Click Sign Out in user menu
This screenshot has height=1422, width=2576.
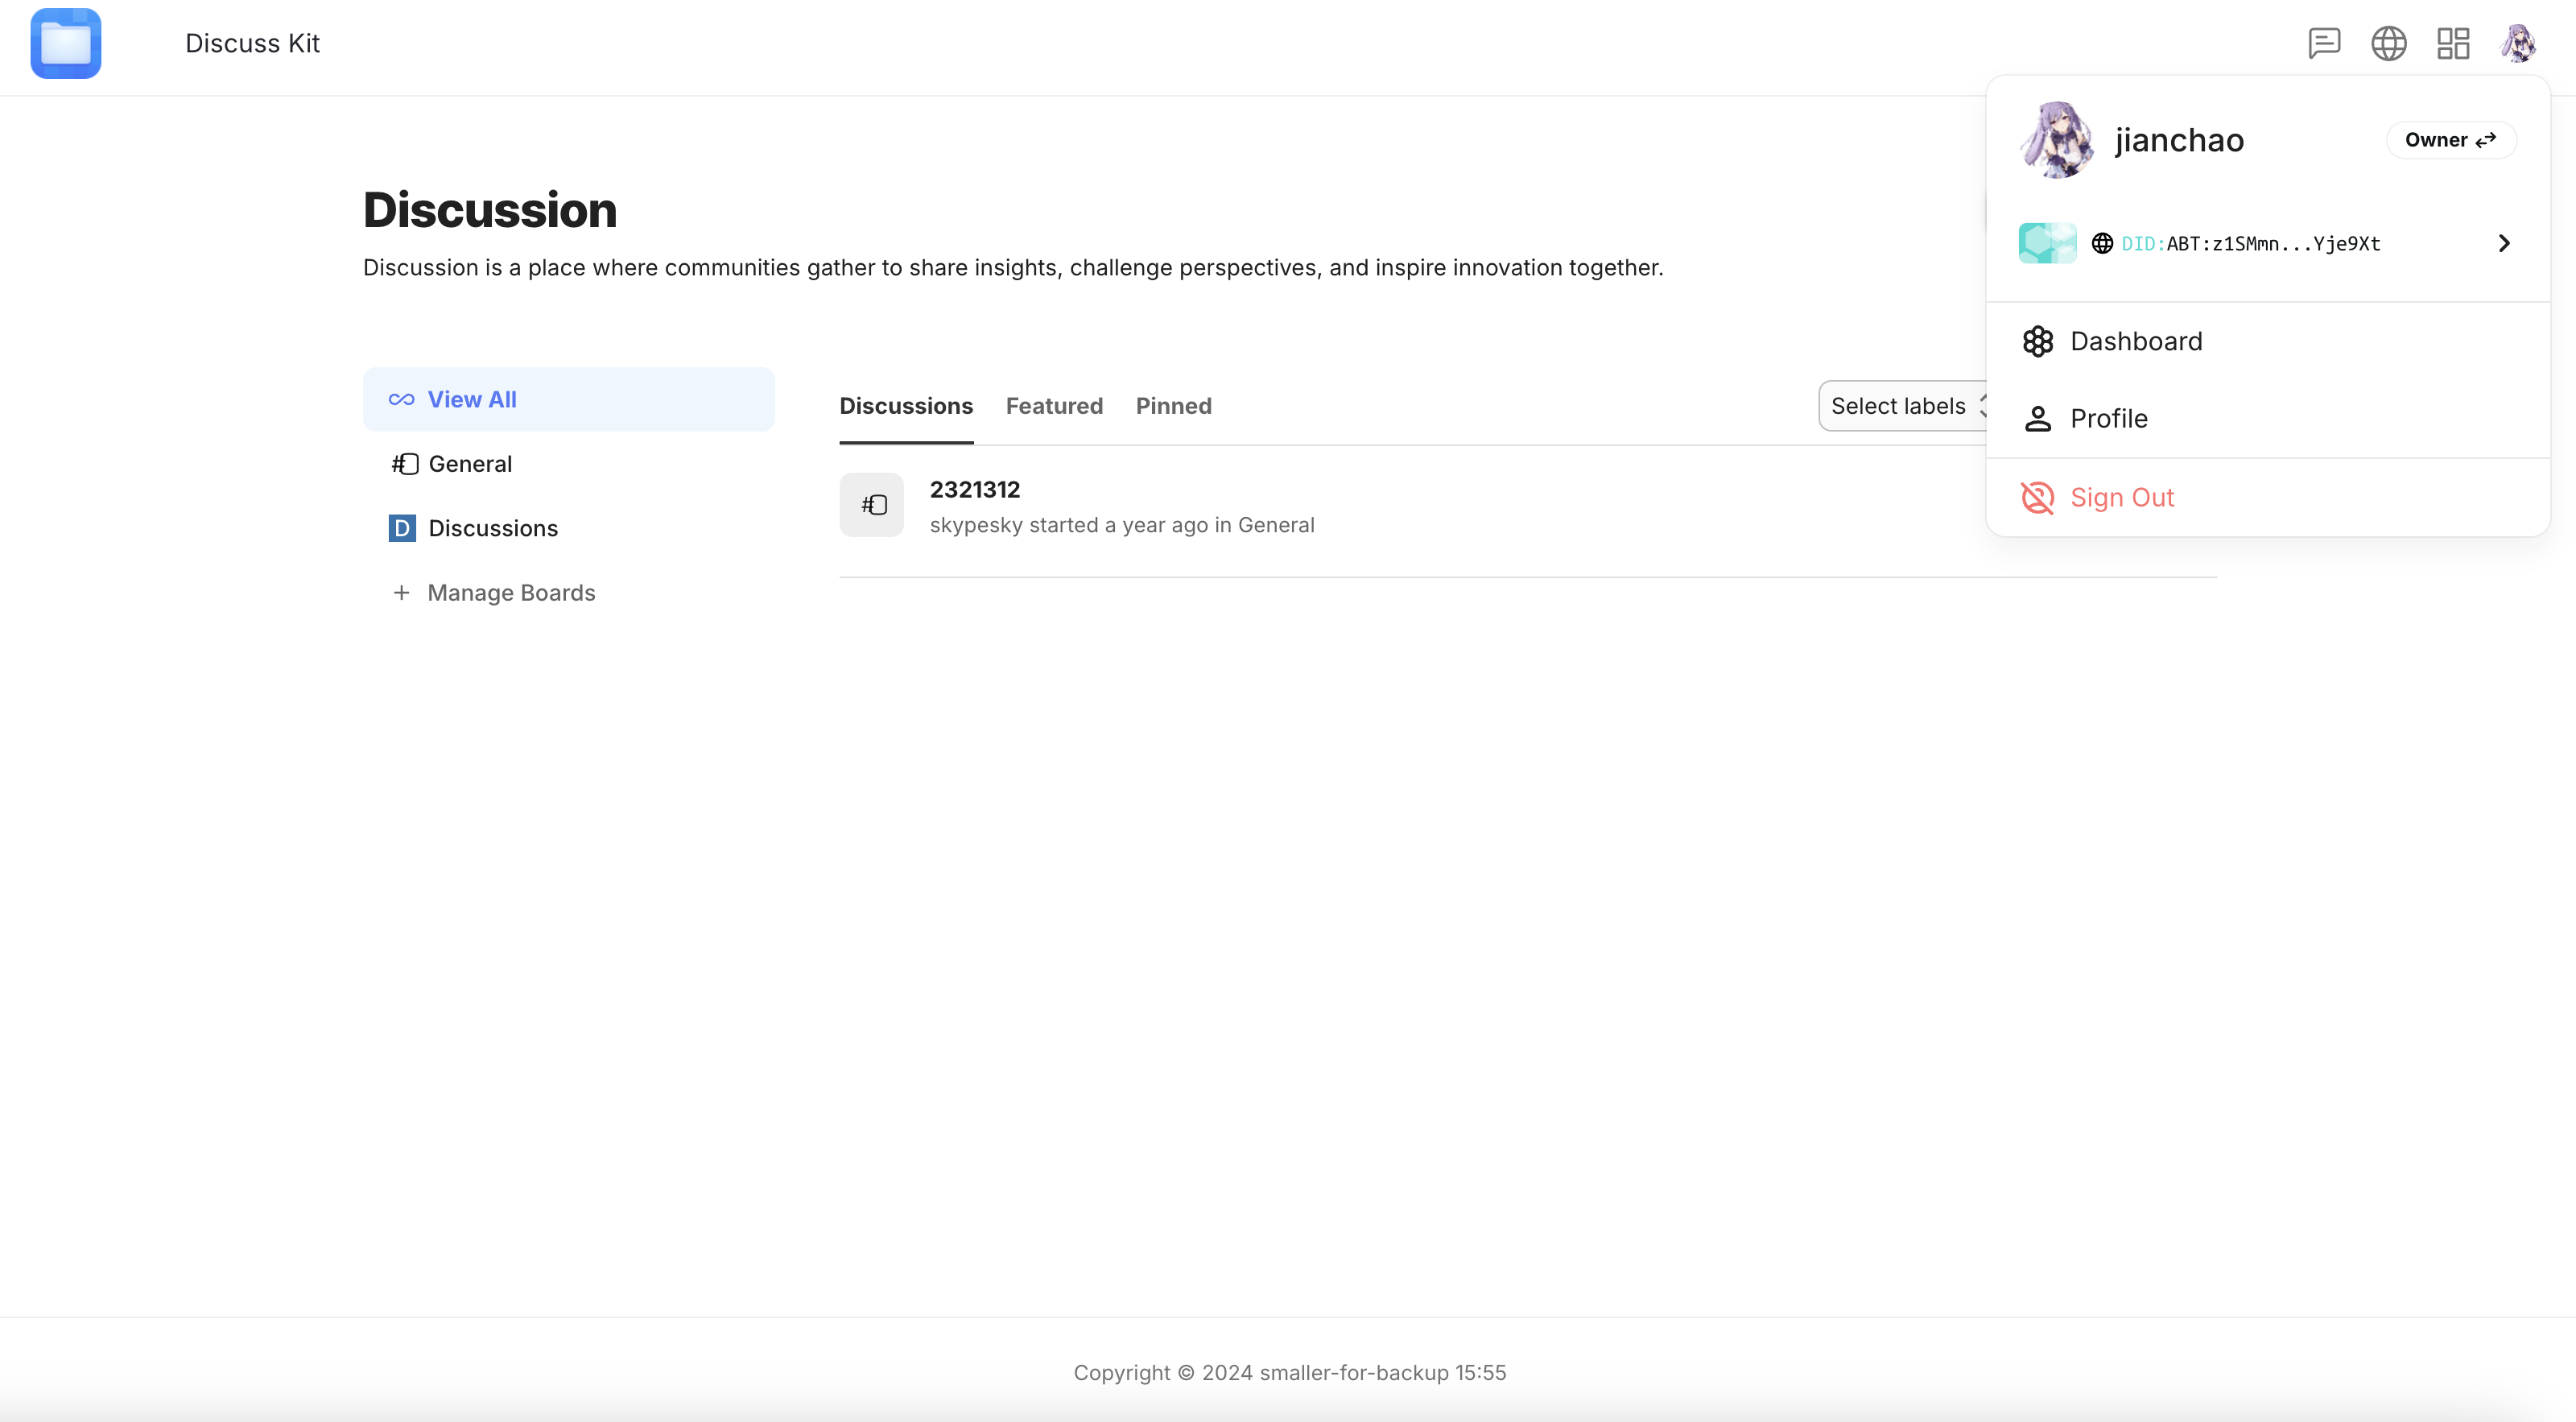2121,497
